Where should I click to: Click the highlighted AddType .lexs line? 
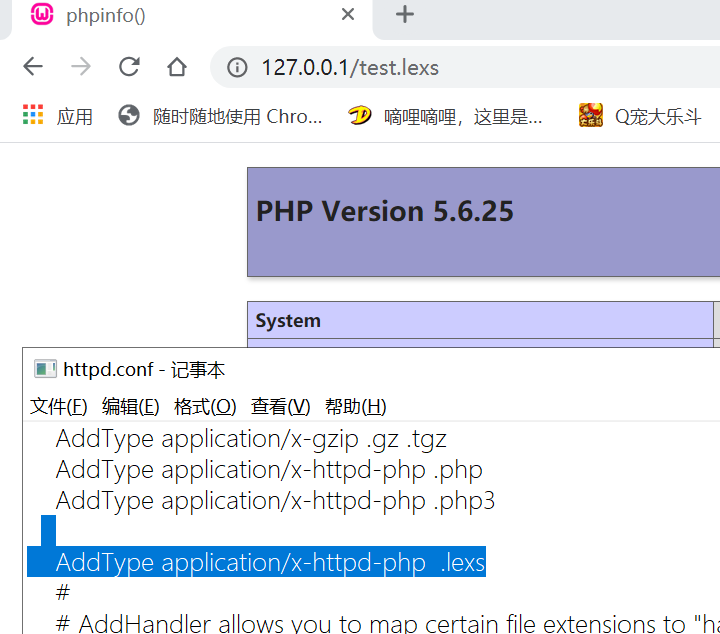point(270,562)
